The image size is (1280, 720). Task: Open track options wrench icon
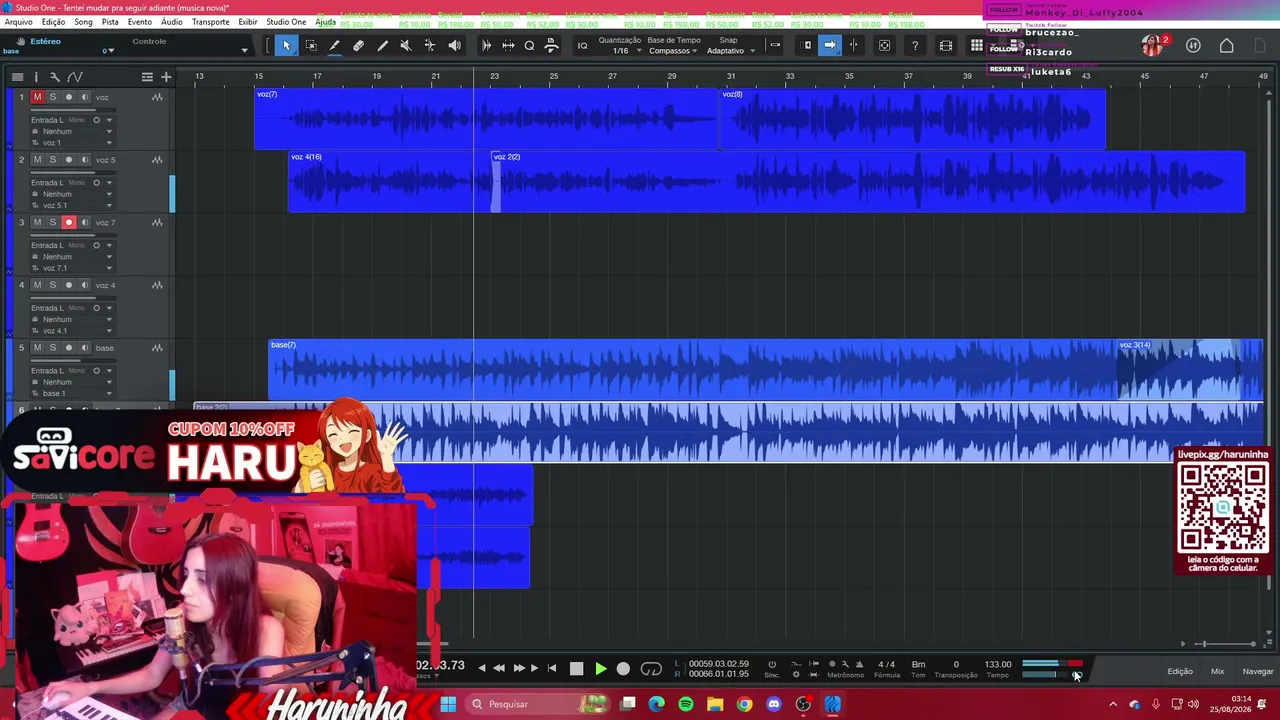(55, 77)
